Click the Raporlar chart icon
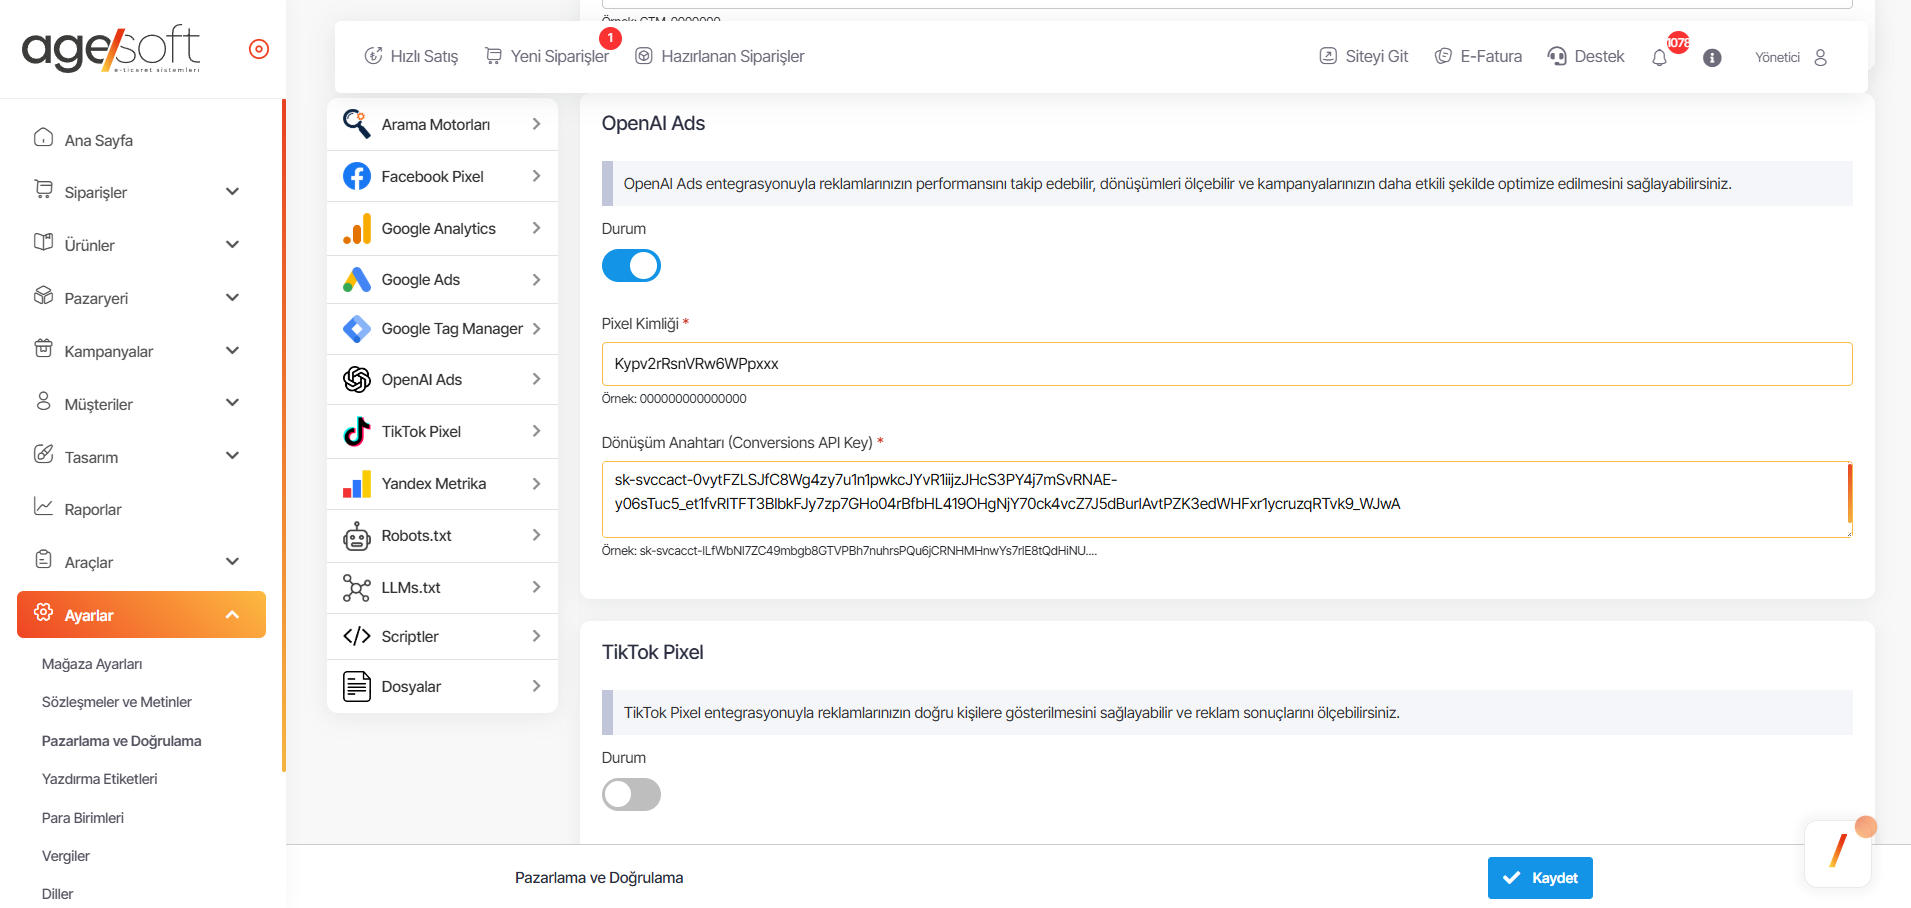 point(43,506)
